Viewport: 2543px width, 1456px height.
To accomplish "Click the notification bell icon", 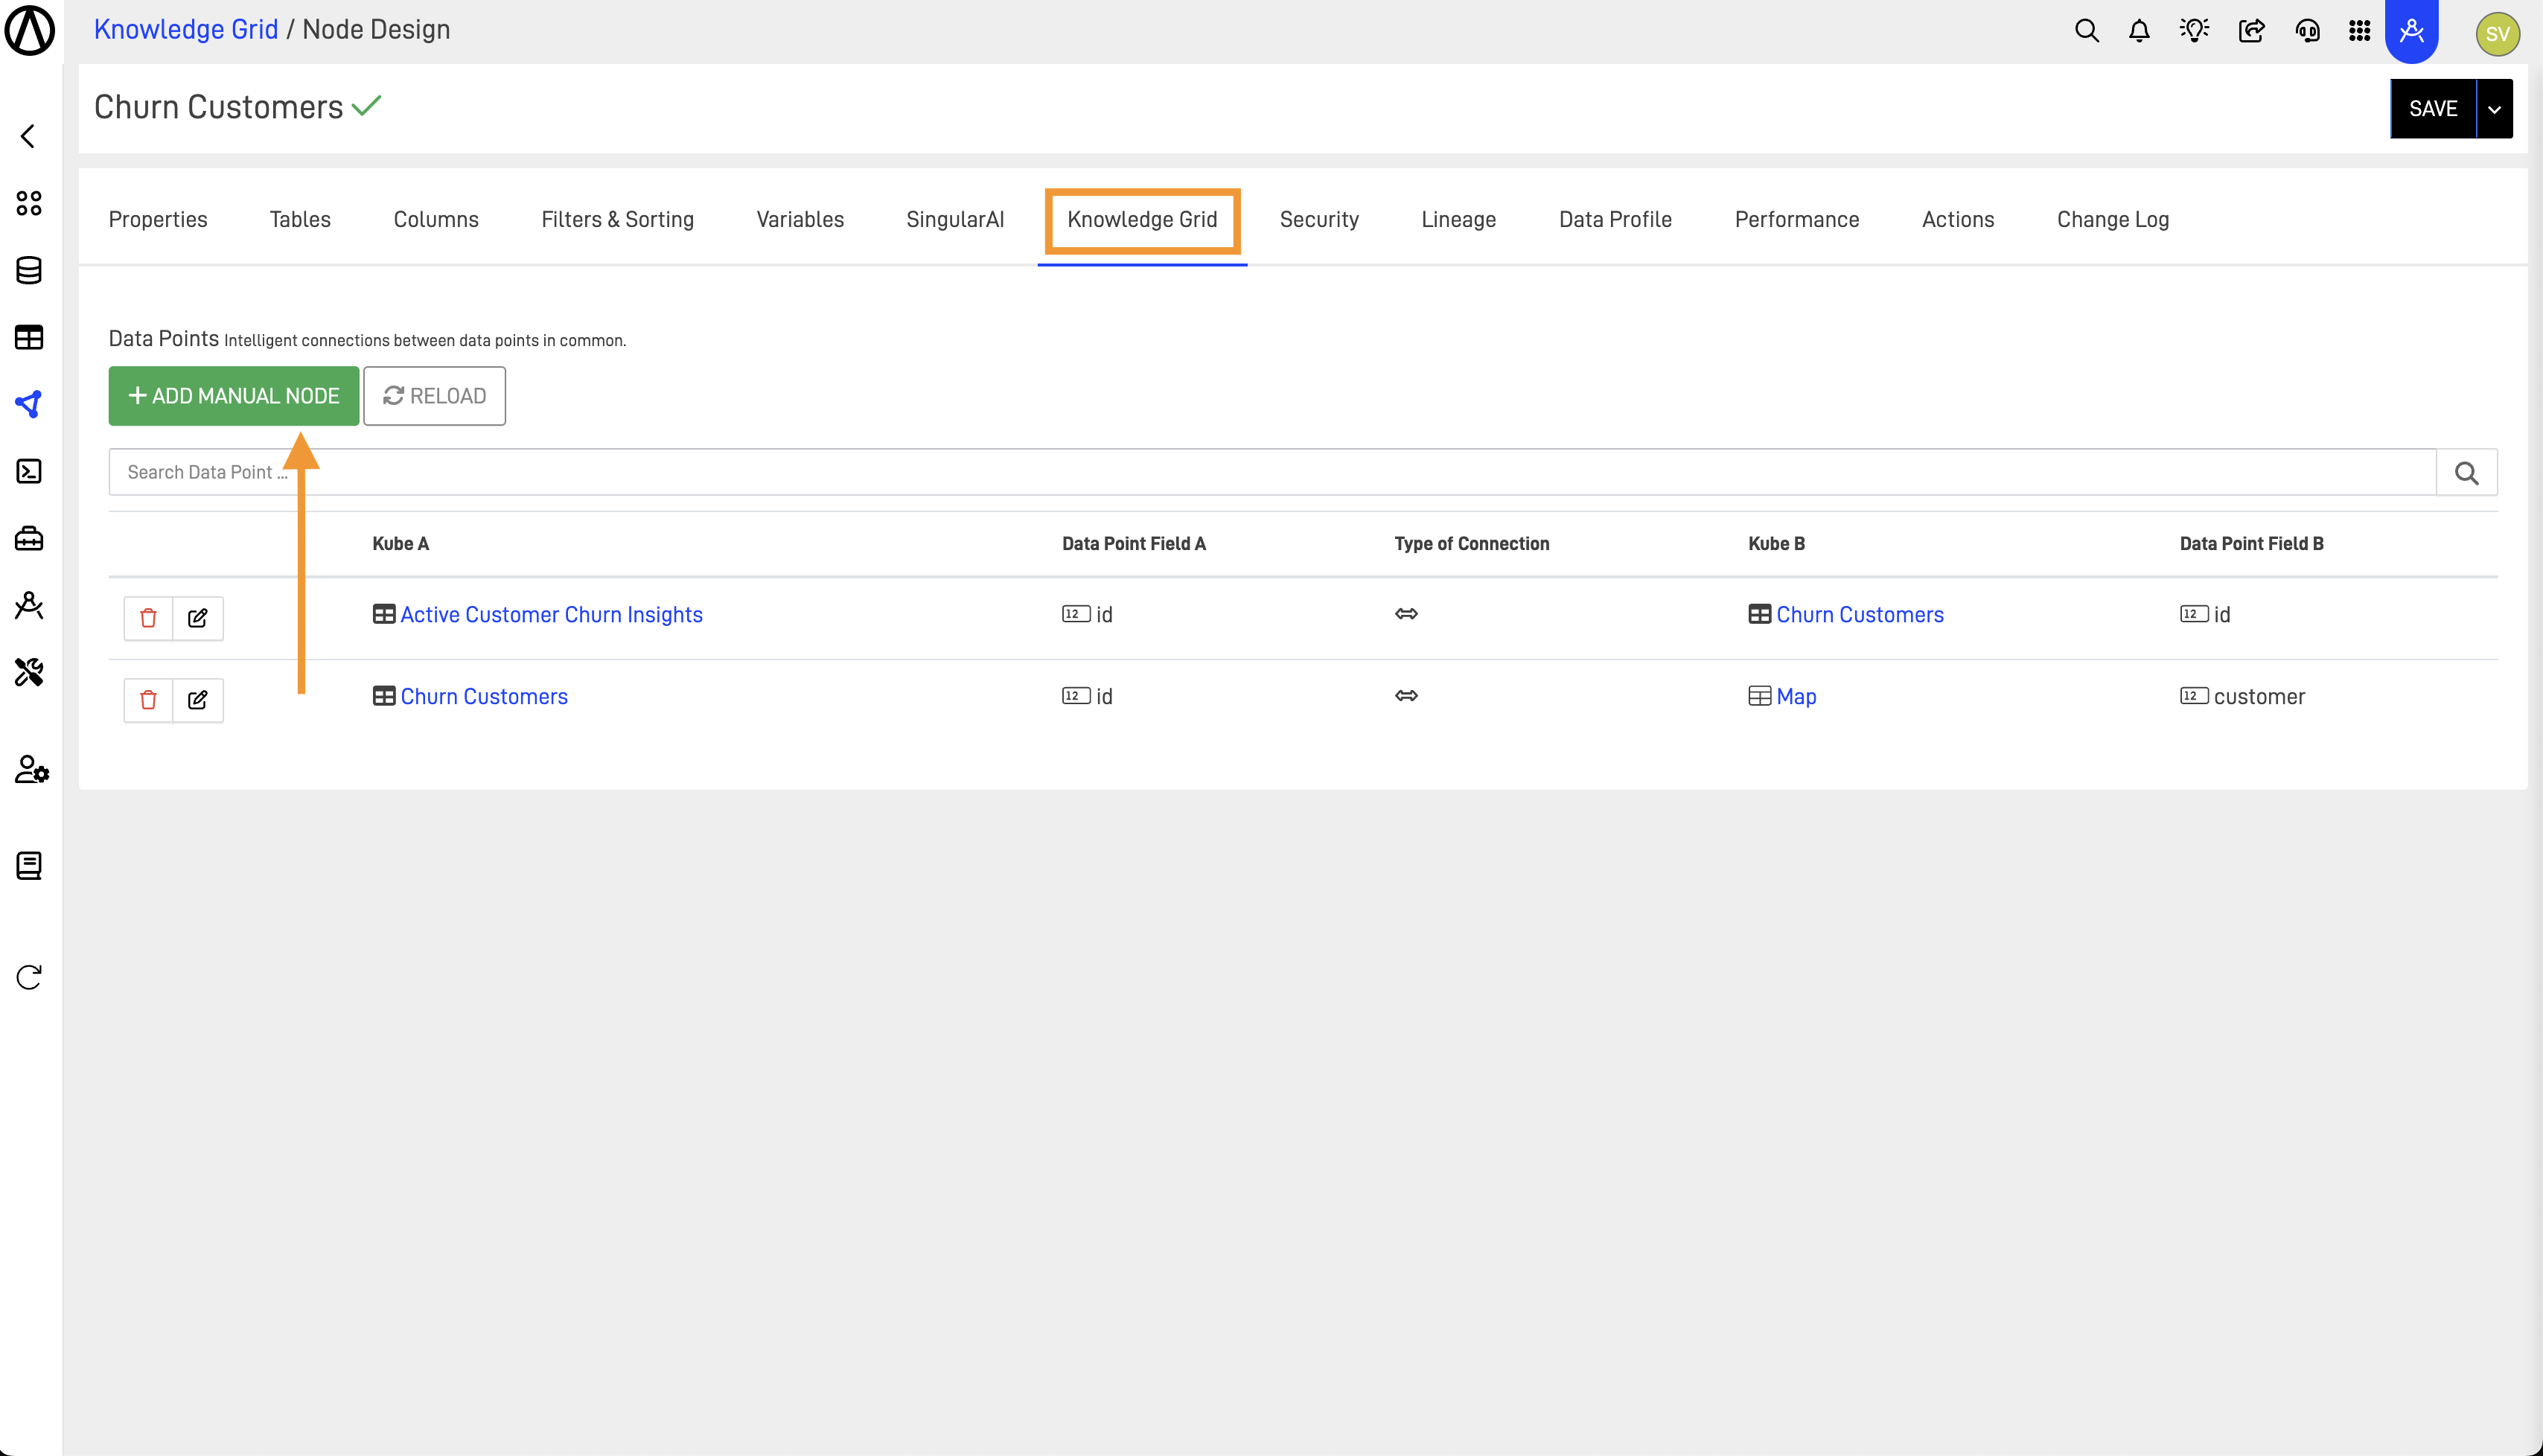I will tap(2140, 31).
